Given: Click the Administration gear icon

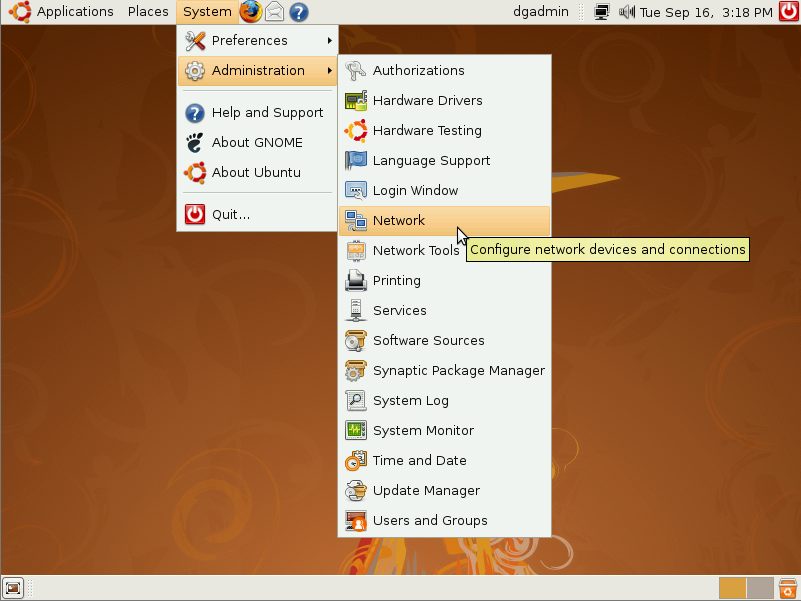Looking at the screenshot, I should click(195, 71).
